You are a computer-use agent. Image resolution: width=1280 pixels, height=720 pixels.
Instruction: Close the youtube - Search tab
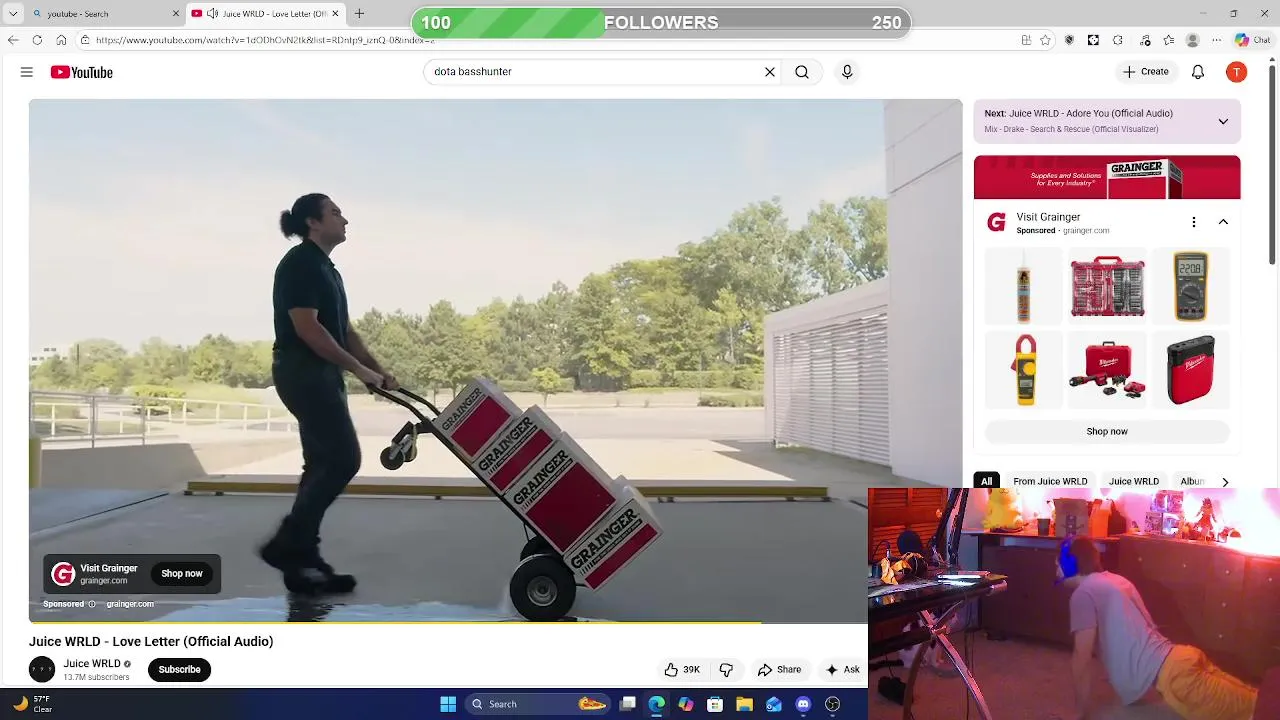tap(176, 14)
